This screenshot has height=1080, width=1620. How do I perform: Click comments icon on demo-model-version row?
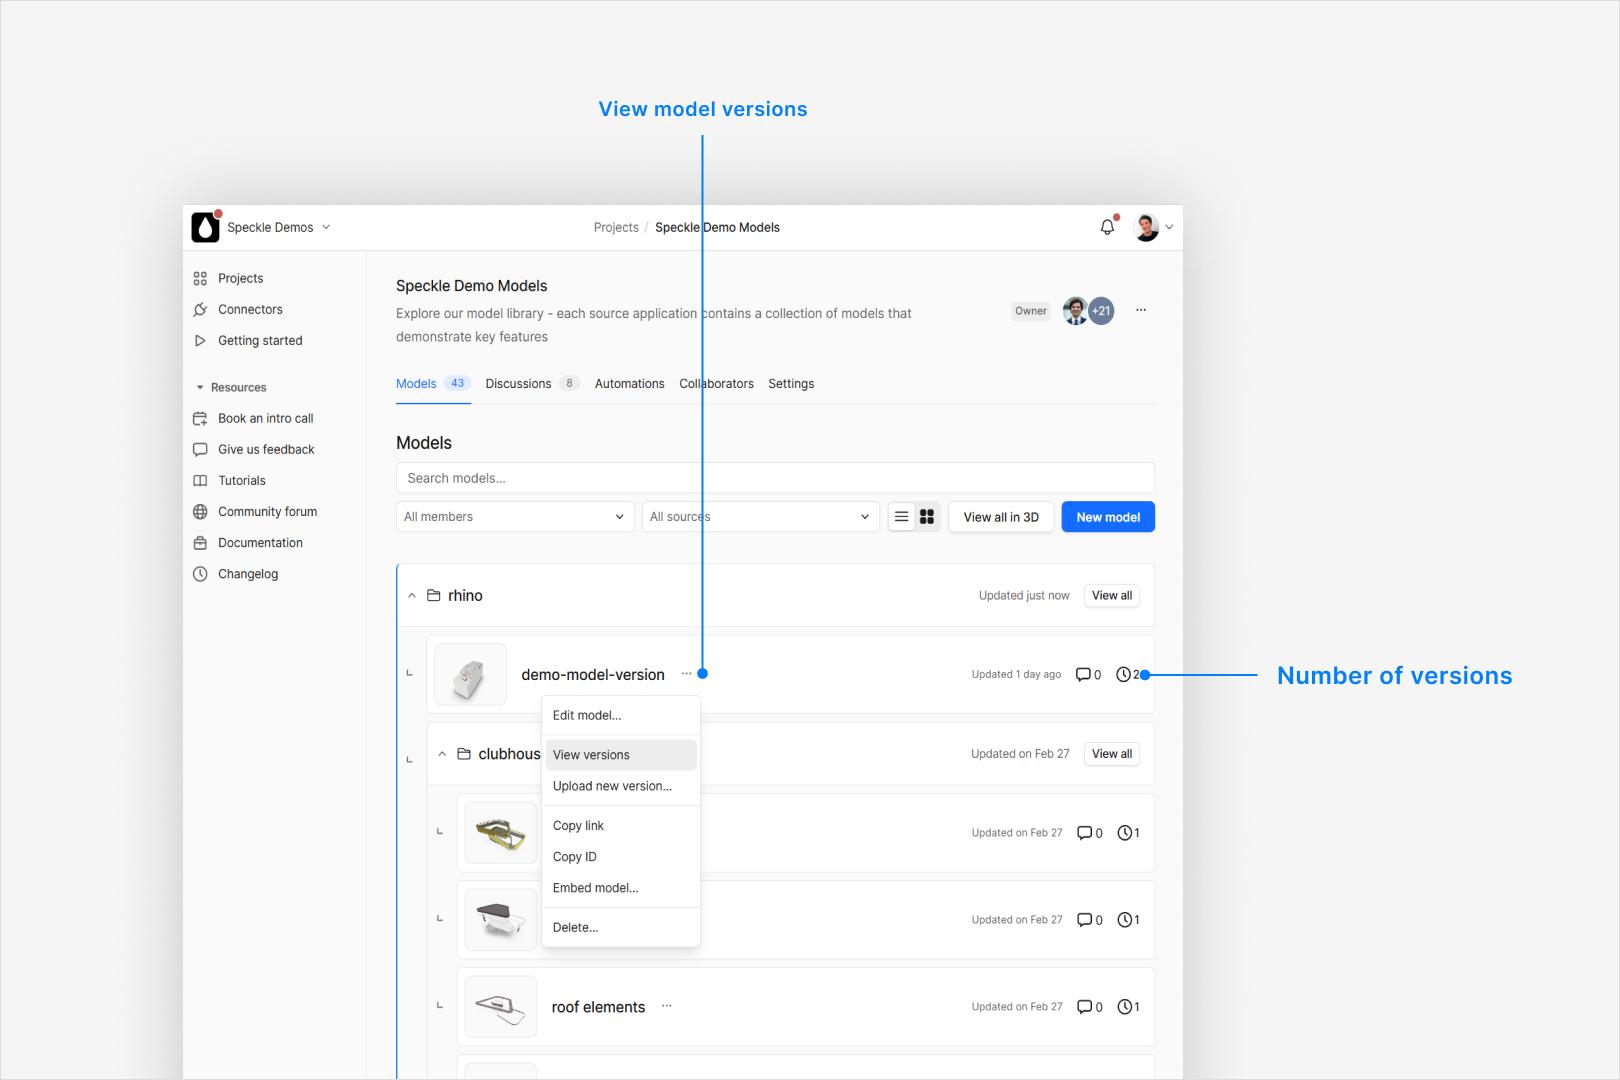(1083, 674)
